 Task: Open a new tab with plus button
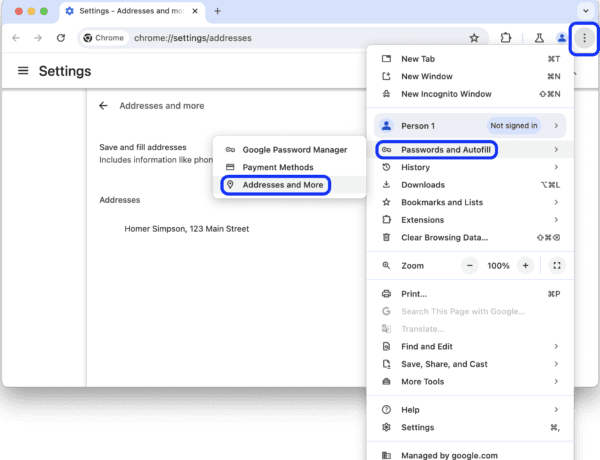point(217,11)
